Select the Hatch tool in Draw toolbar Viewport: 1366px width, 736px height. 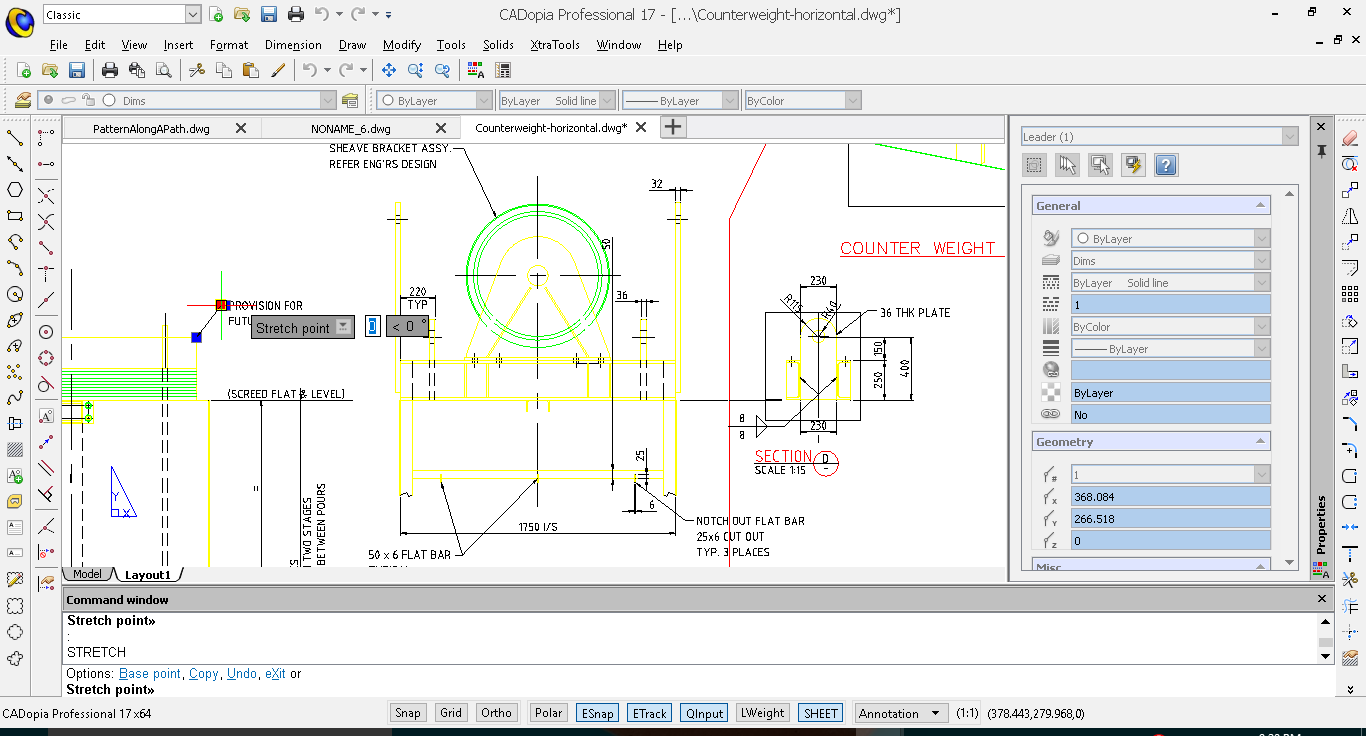[x=15, y=450]
